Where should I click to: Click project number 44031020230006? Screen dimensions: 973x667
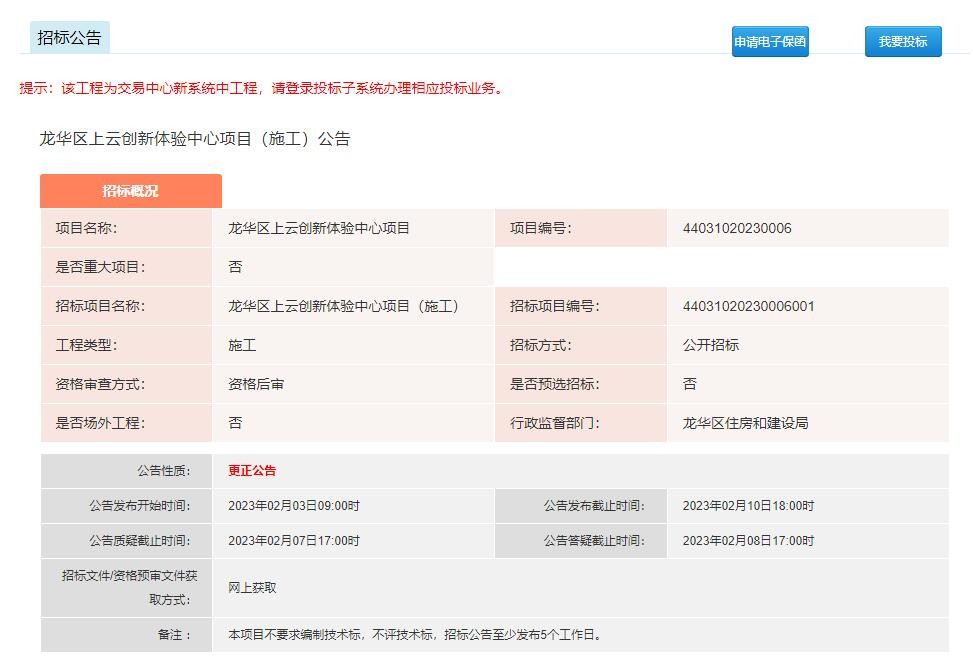[x=737, y=228]
